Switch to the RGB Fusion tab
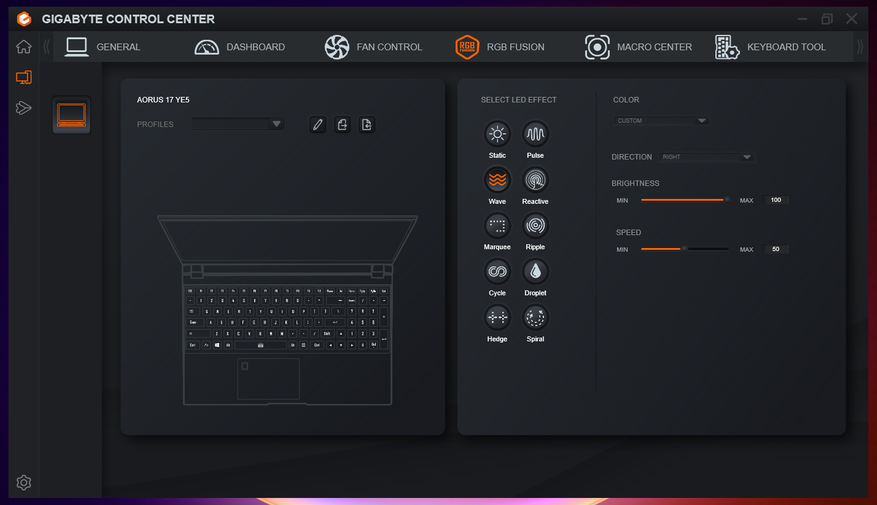 click(x=499, y=47)
